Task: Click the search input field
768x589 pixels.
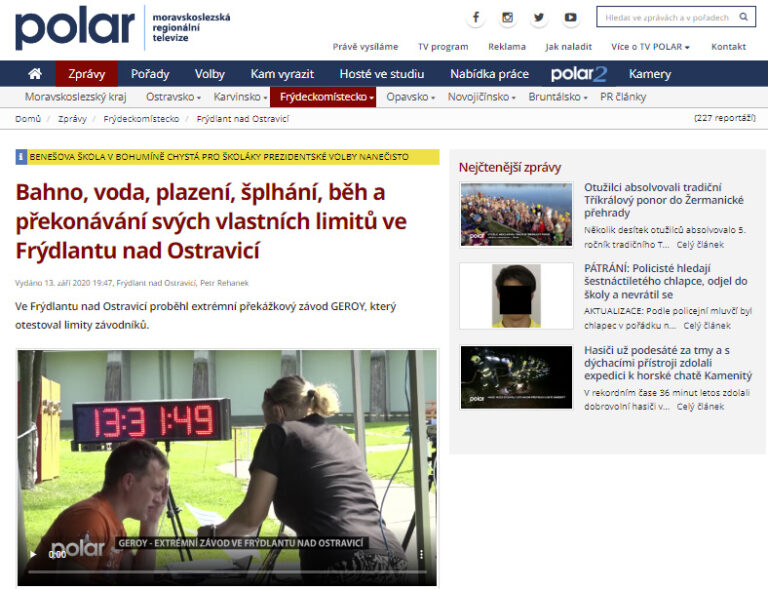Action: 665,17
